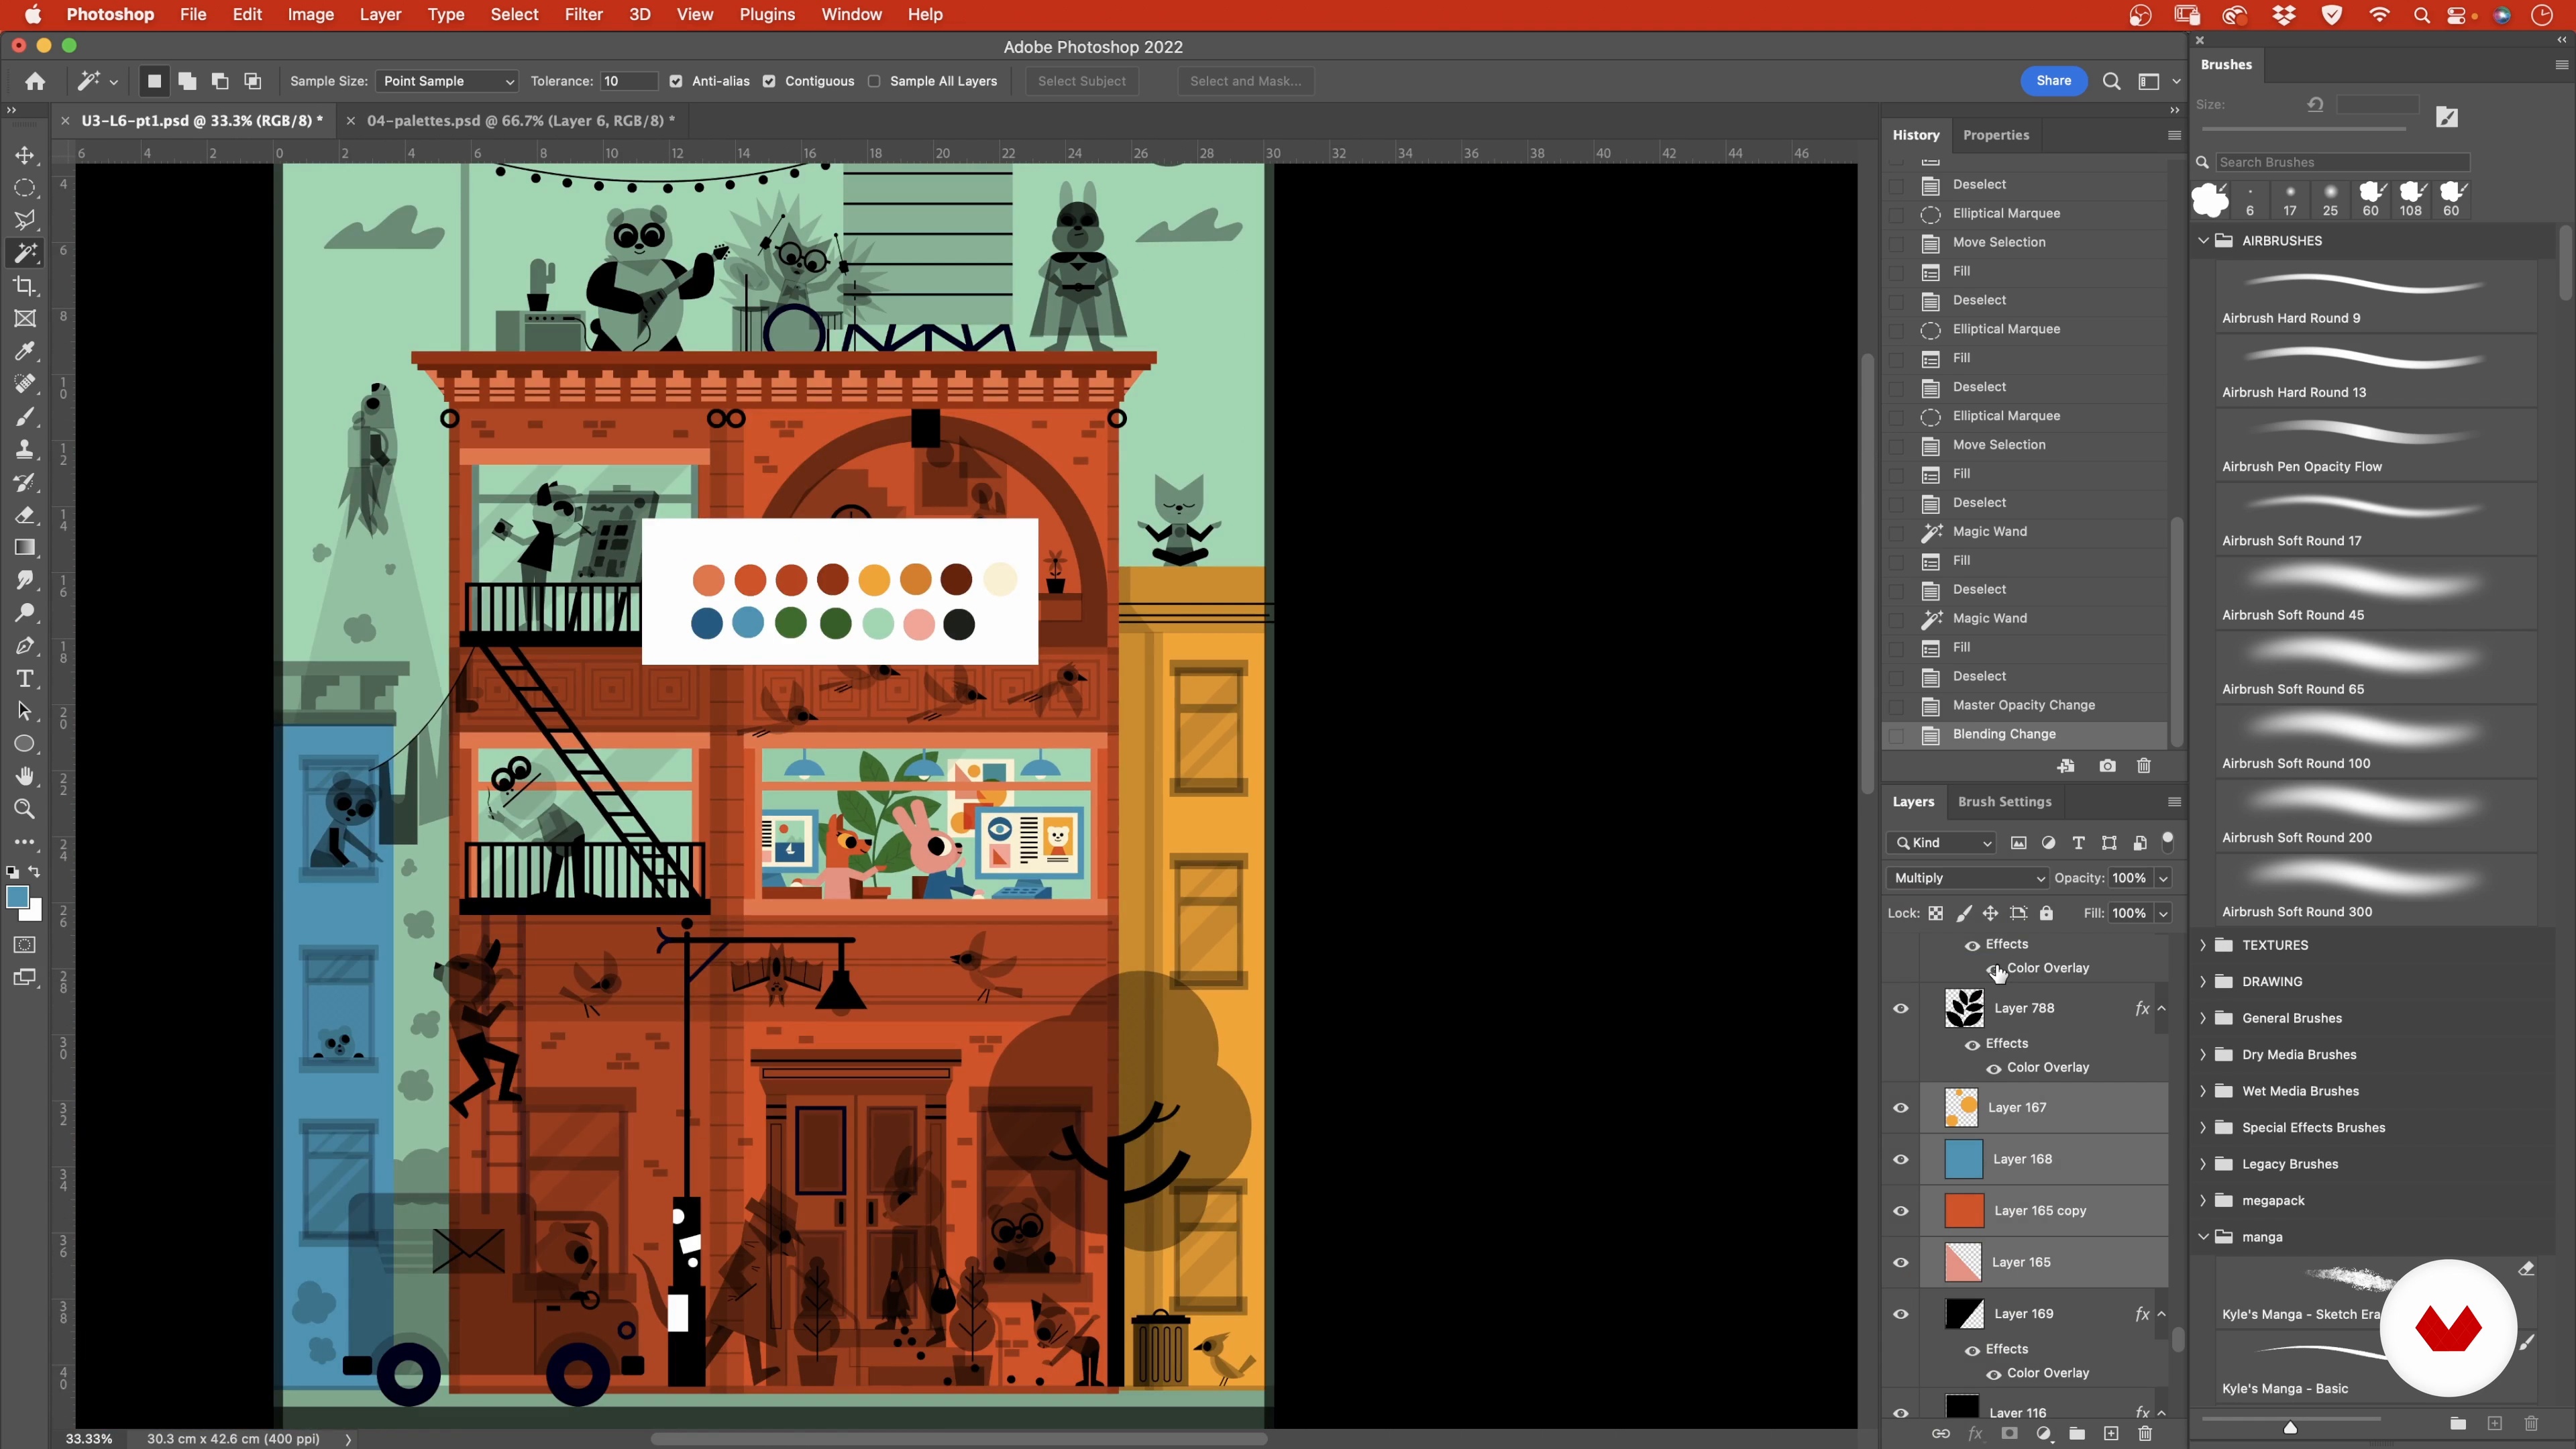This screenshot has height=1449, width=2576.
Task: Select the Crop tool
Action: click(x=25, y=286)
